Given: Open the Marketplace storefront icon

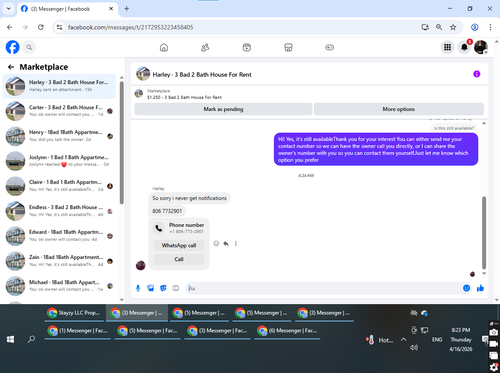Looking at the screenshot, I should (x=288, y=47).
